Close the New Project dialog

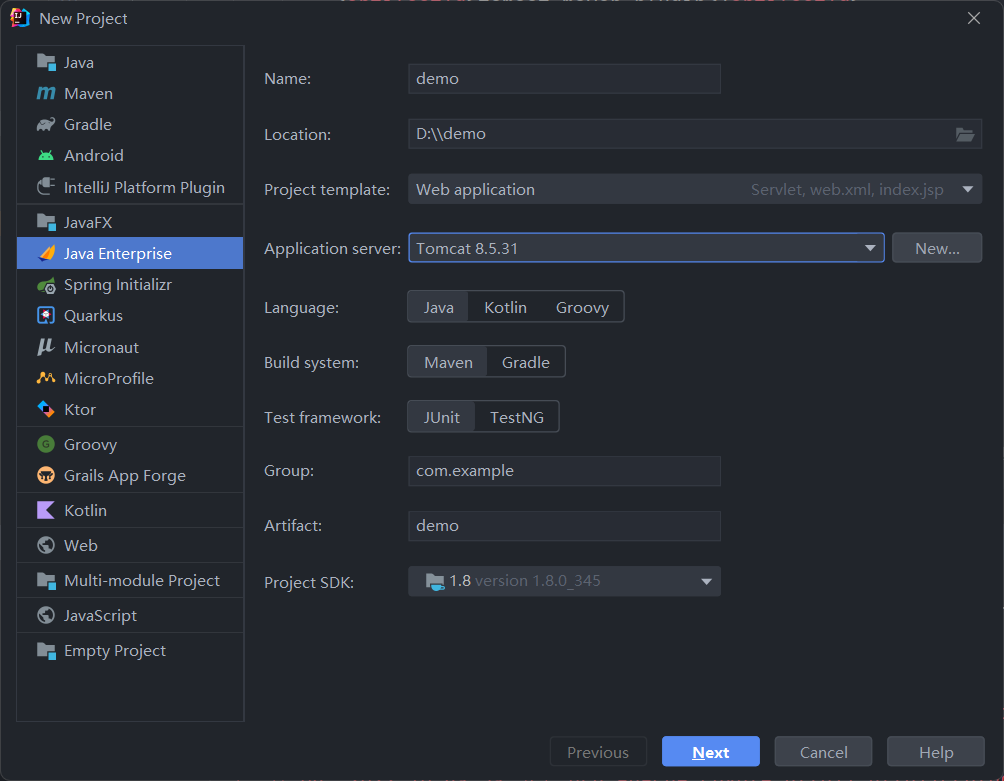click(x=974, y=18)
